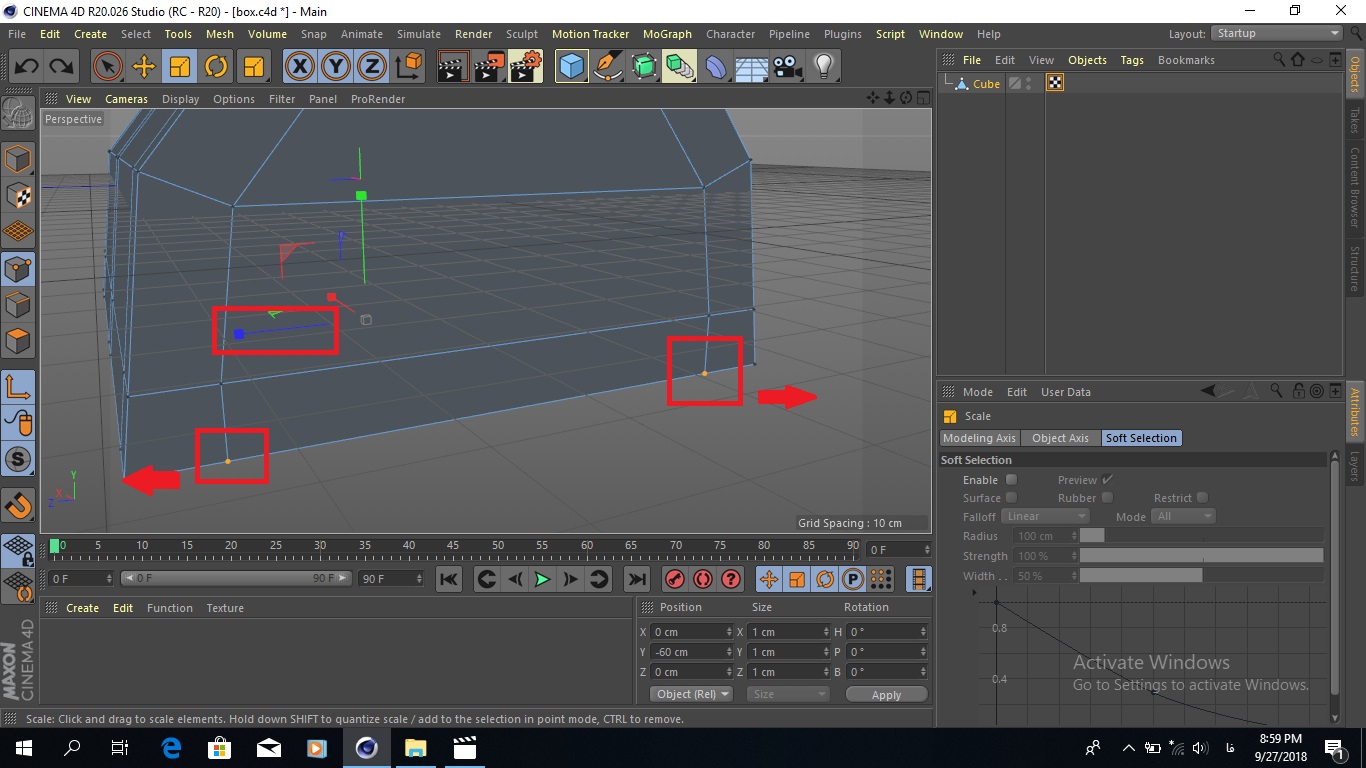Viewport: 1366px width, 768px height.
Task: Open the Mode All dropdown
Action: click(1183, 516)
